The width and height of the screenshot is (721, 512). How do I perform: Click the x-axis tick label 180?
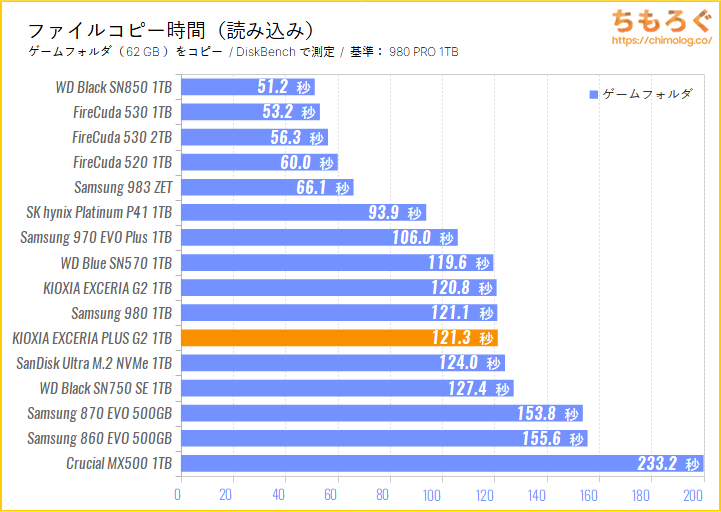pos(641,495)
